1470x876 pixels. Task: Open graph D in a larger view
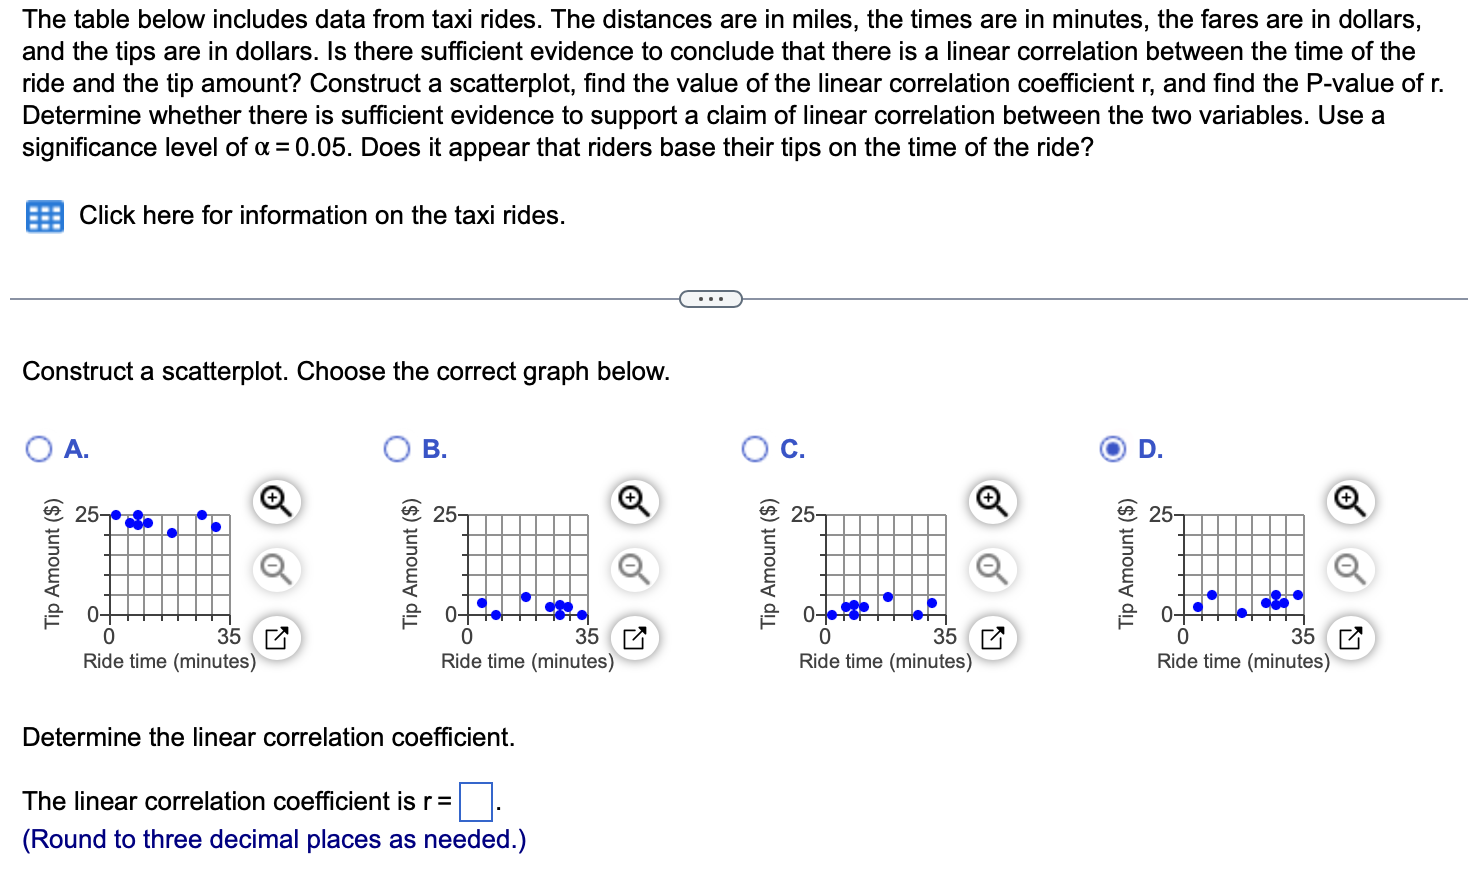point(1349,637)
